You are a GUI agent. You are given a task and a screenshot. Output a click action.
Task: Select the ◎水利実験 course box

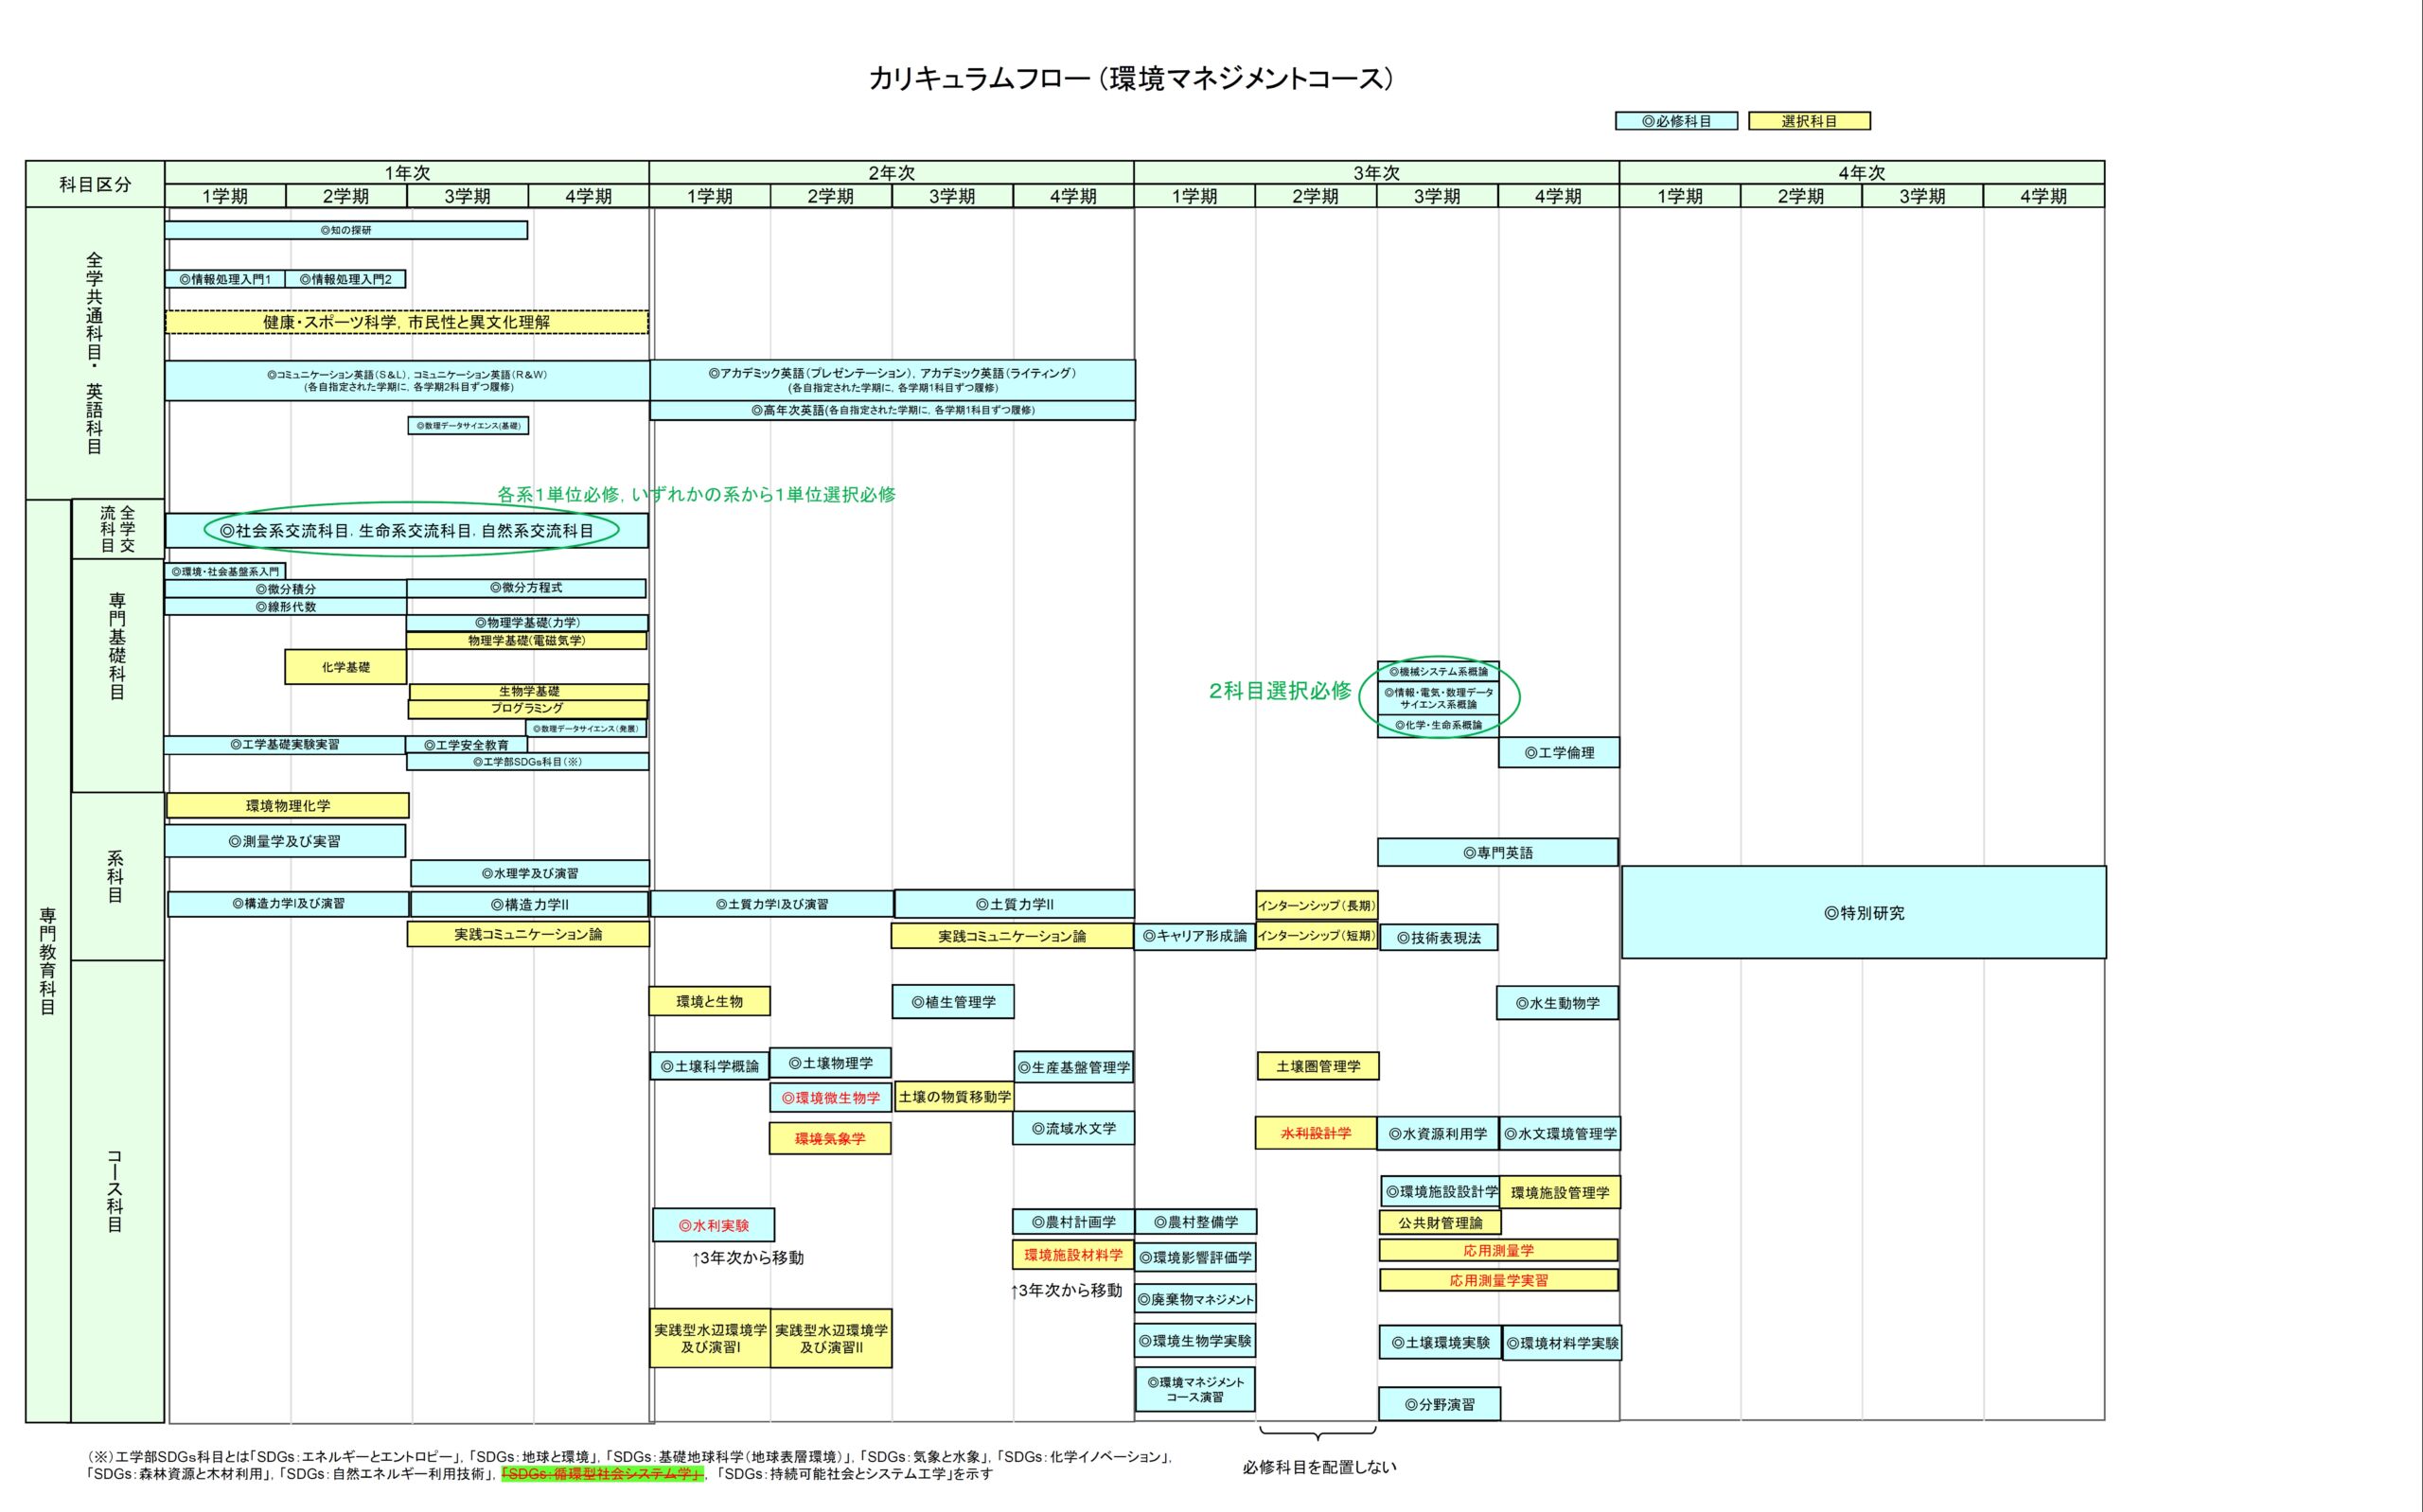tap(713, 1225)
